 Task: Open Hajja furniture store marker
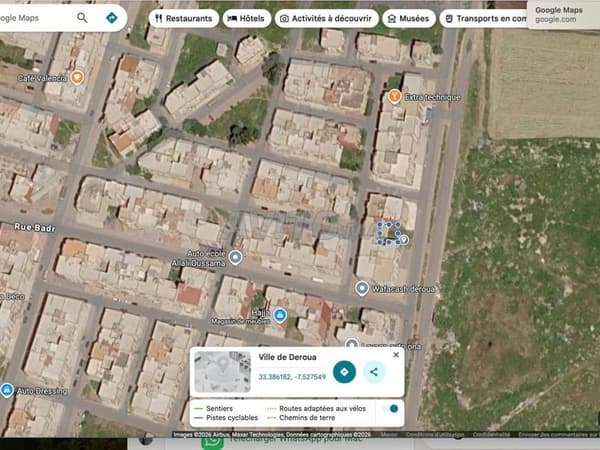tap(280, 315)
